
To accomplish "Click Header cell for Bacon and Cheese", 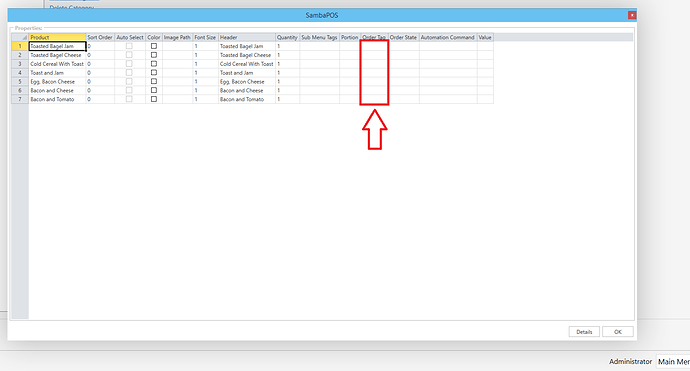I will click(246, 90).
